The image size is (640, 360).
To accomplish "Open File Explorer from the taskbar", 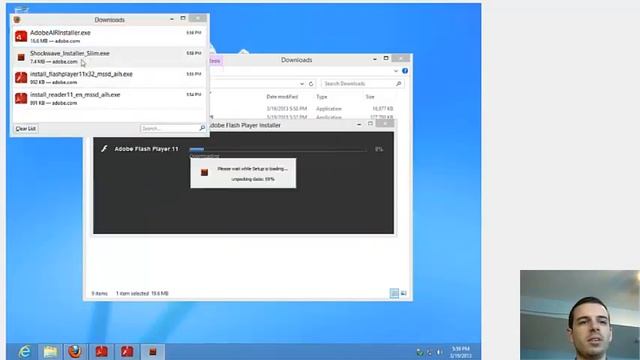I will (x=50, y=351).
